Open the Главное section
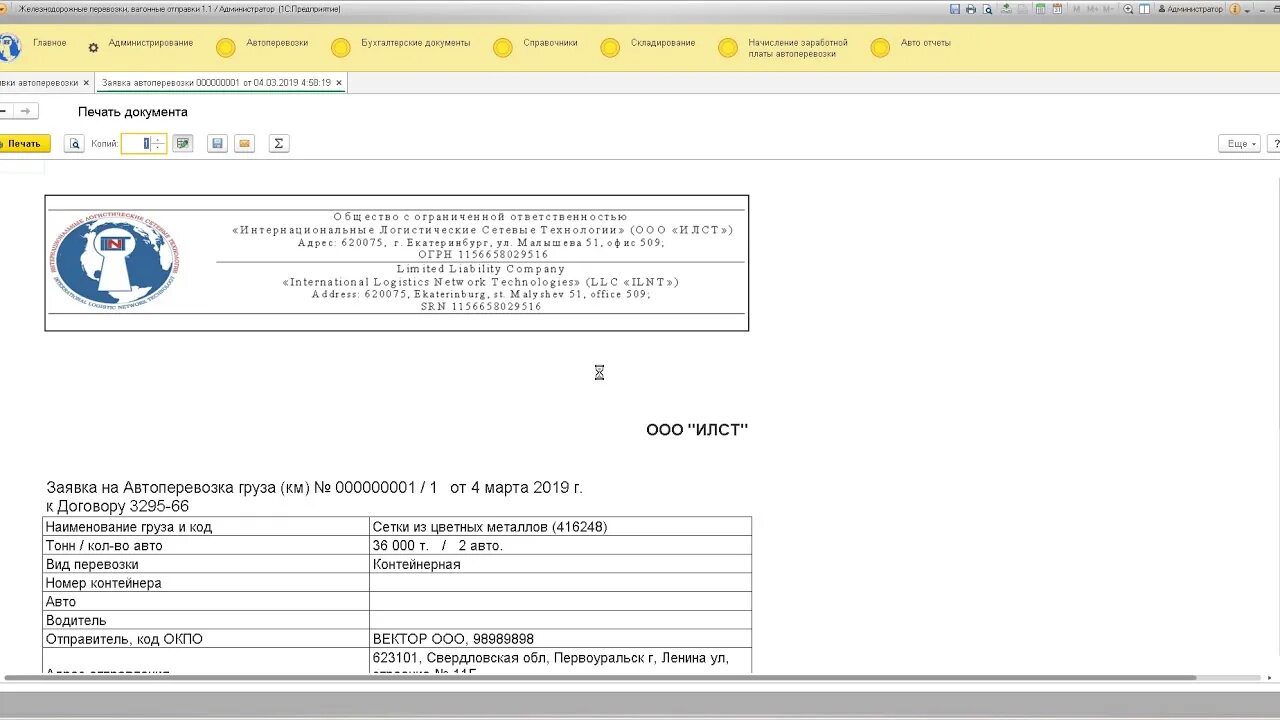The width and height of the screenshot is (1280, 720). point(49,43)
